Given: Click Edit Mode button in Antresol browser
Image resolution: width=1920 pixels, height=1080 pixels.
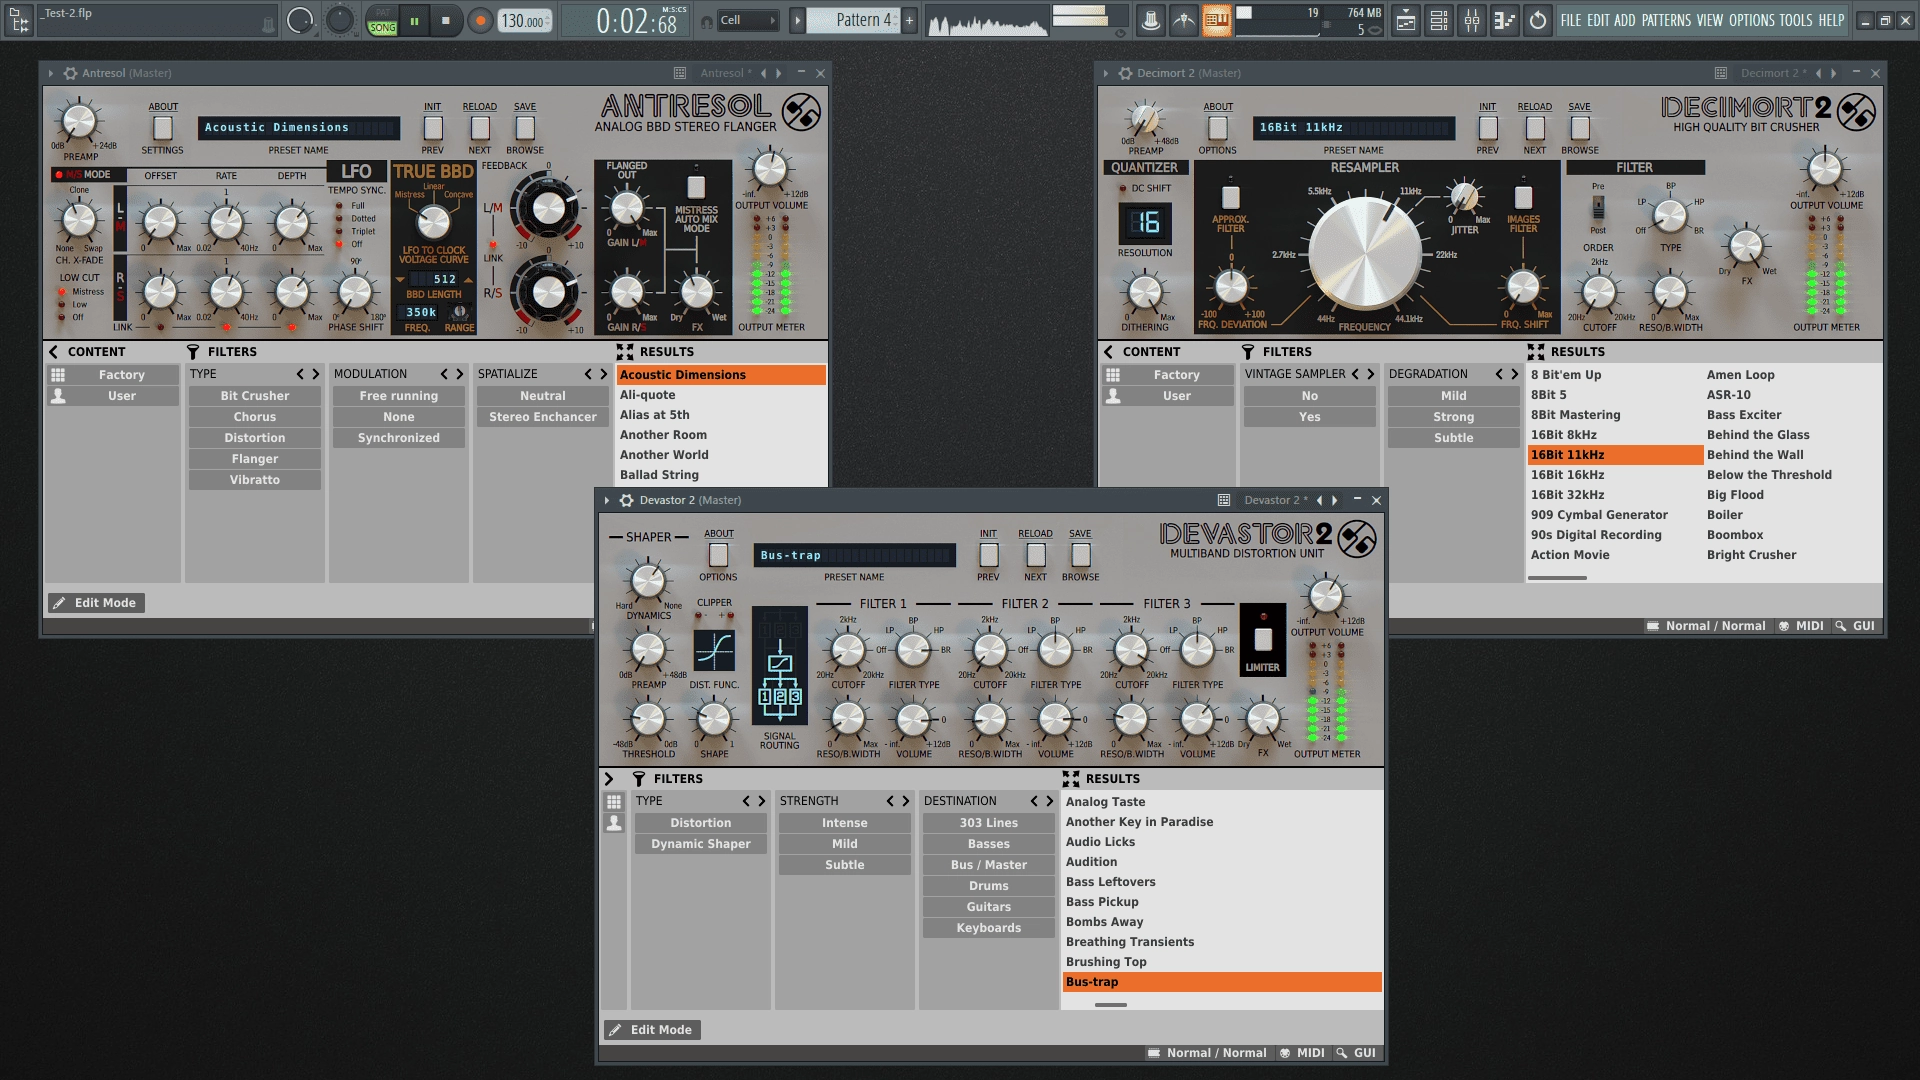Looking at the screenshot, I should 96,603.
